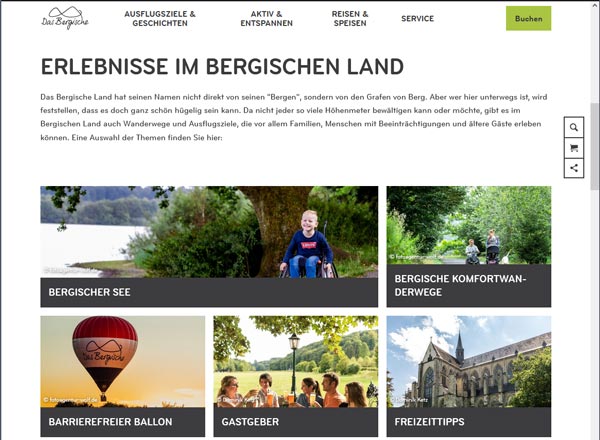Click the boy in wheelchair photo

click(209, 232)
